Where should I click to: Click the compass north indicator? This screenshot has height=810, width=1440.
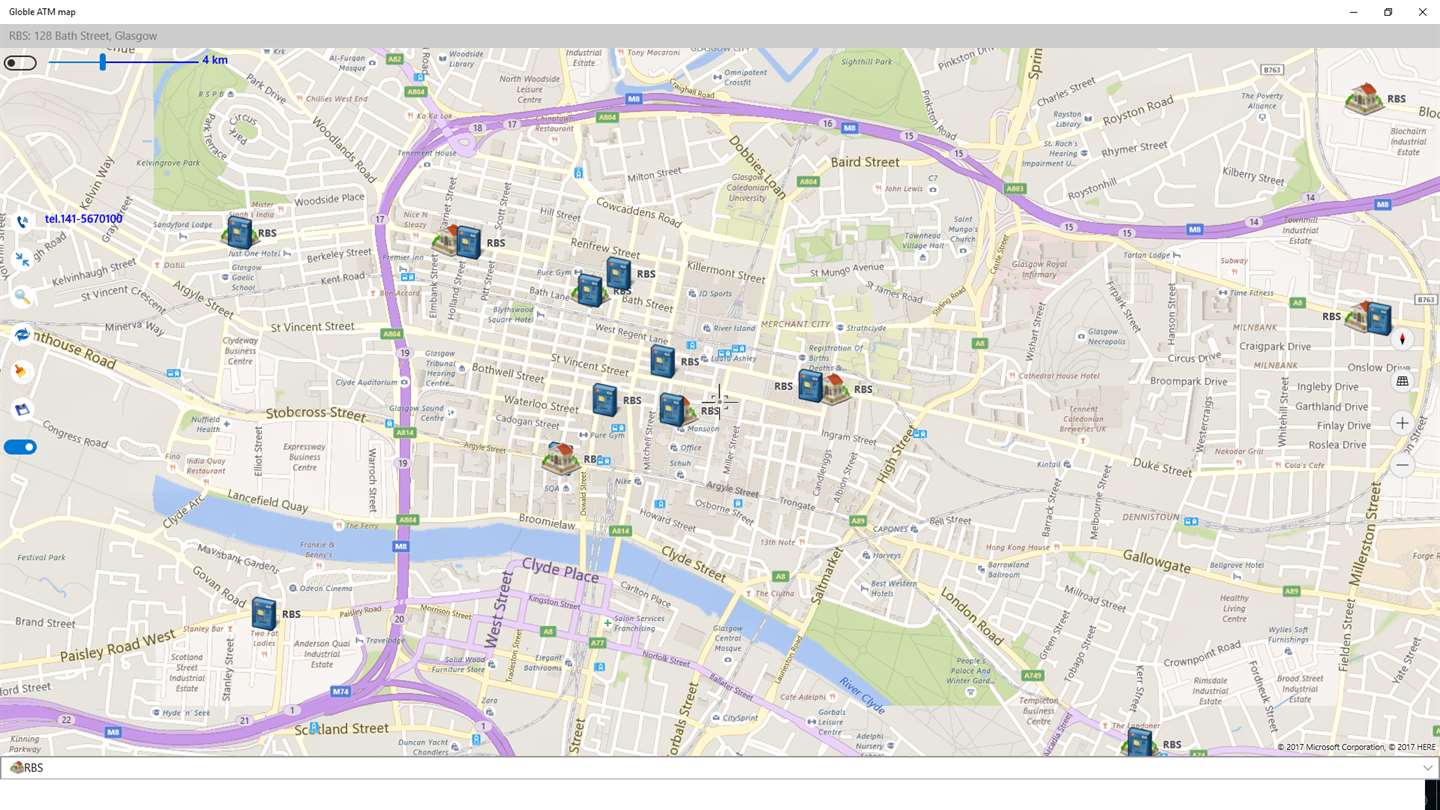[1402, 339]
